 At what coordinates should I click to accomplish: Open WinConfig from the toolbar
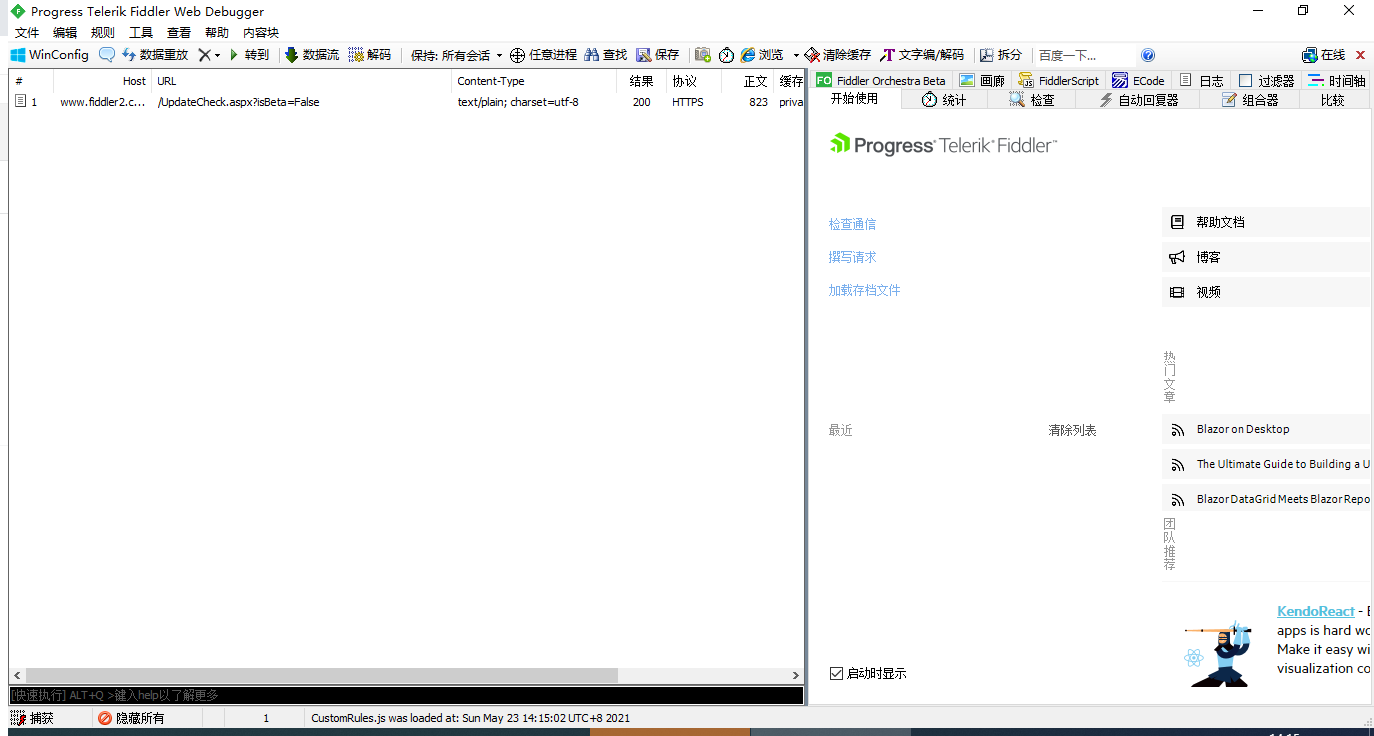point(50,55)
